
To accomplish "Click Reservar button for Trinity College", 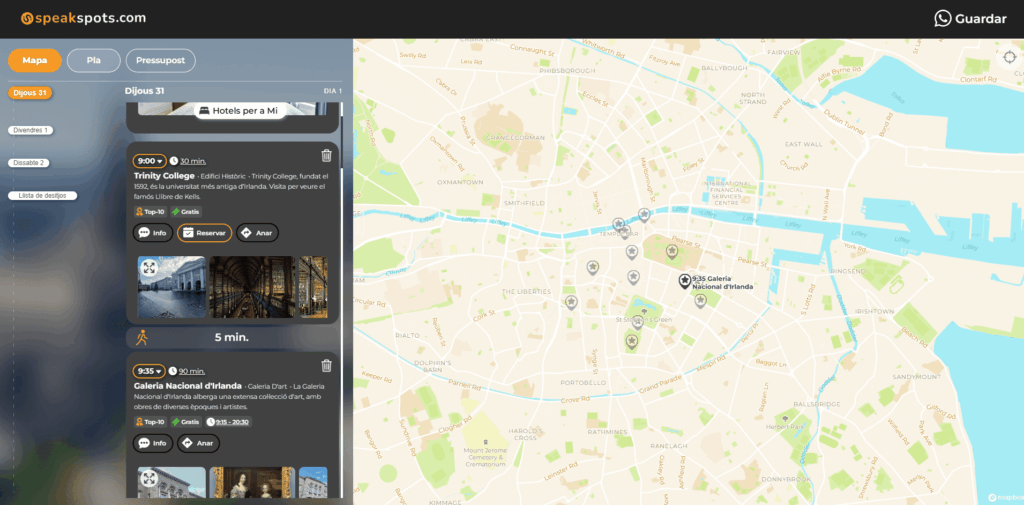I will tap(204, 233).
